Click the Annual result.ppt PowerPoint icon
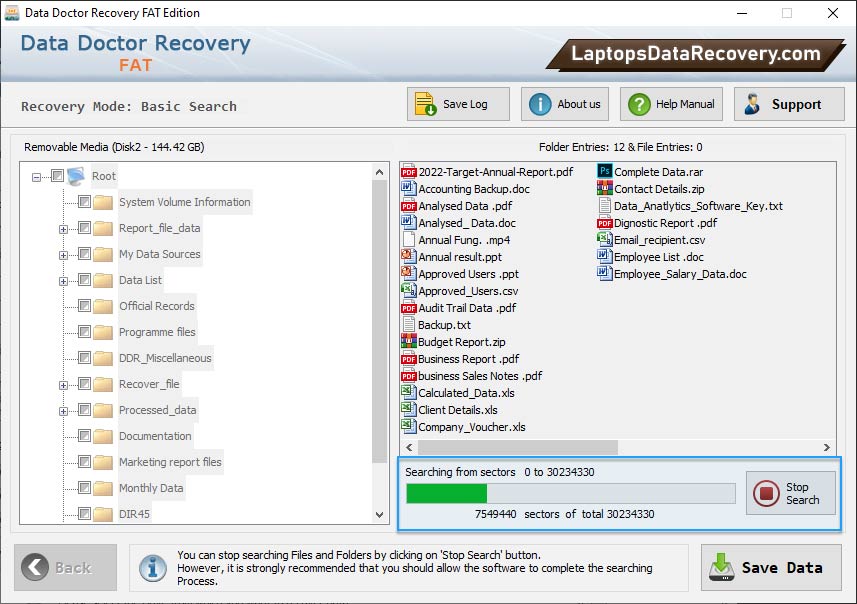 (x=409, y=257)
